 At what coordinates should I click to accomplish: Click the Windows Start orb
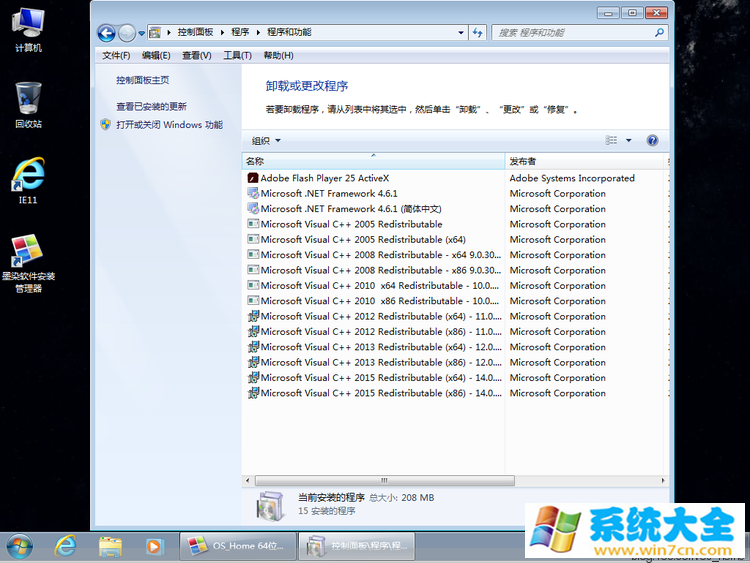(x=20, y=546)
